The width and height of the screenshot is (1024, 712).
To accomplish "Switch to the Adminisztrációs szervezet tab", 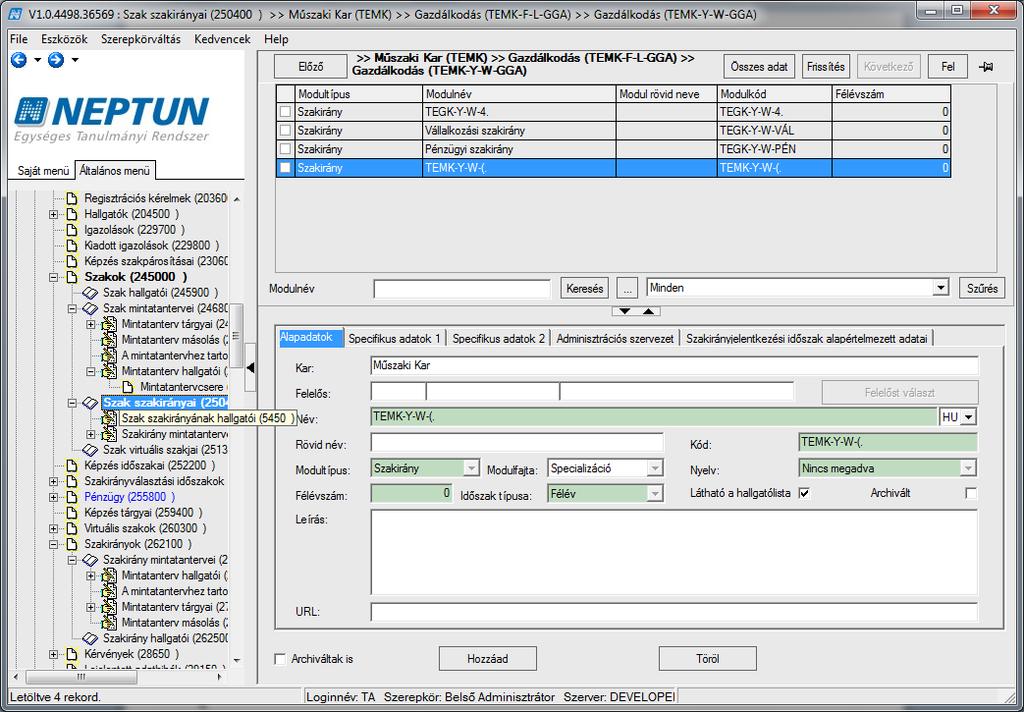I will pyautogui.click(x=615, y=338).
